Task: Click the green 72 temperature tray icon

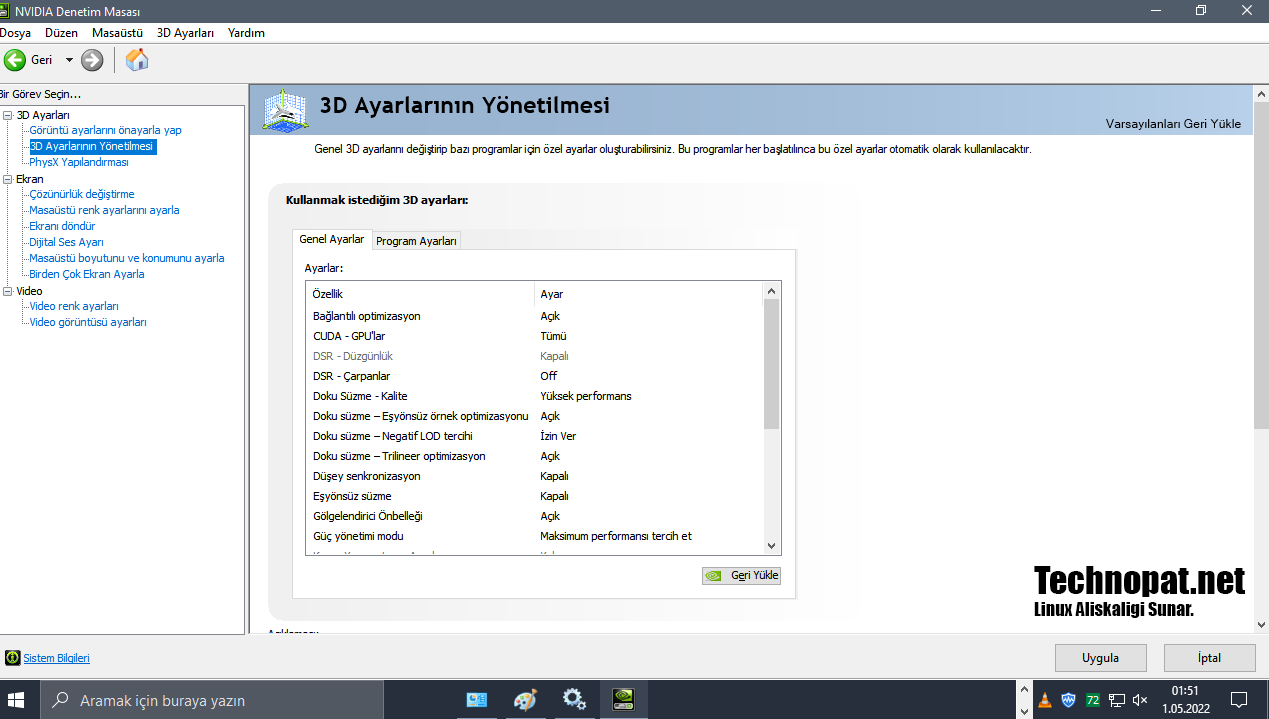Action: coord(1093,700)
